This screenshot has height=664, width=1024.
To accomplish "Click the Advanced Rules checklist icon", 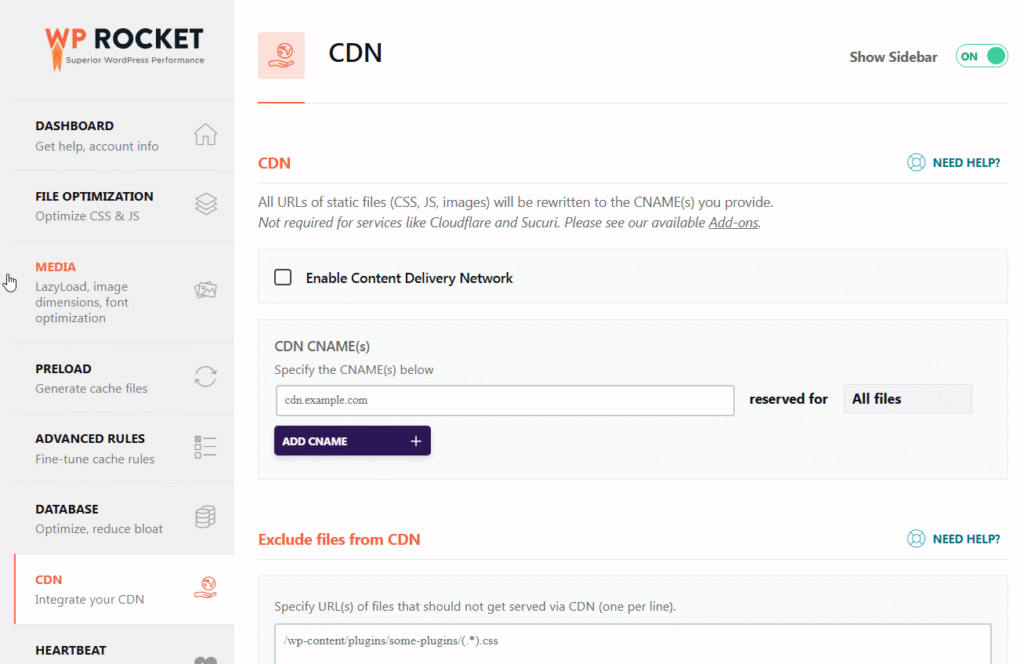I will (x=205, y=447).
